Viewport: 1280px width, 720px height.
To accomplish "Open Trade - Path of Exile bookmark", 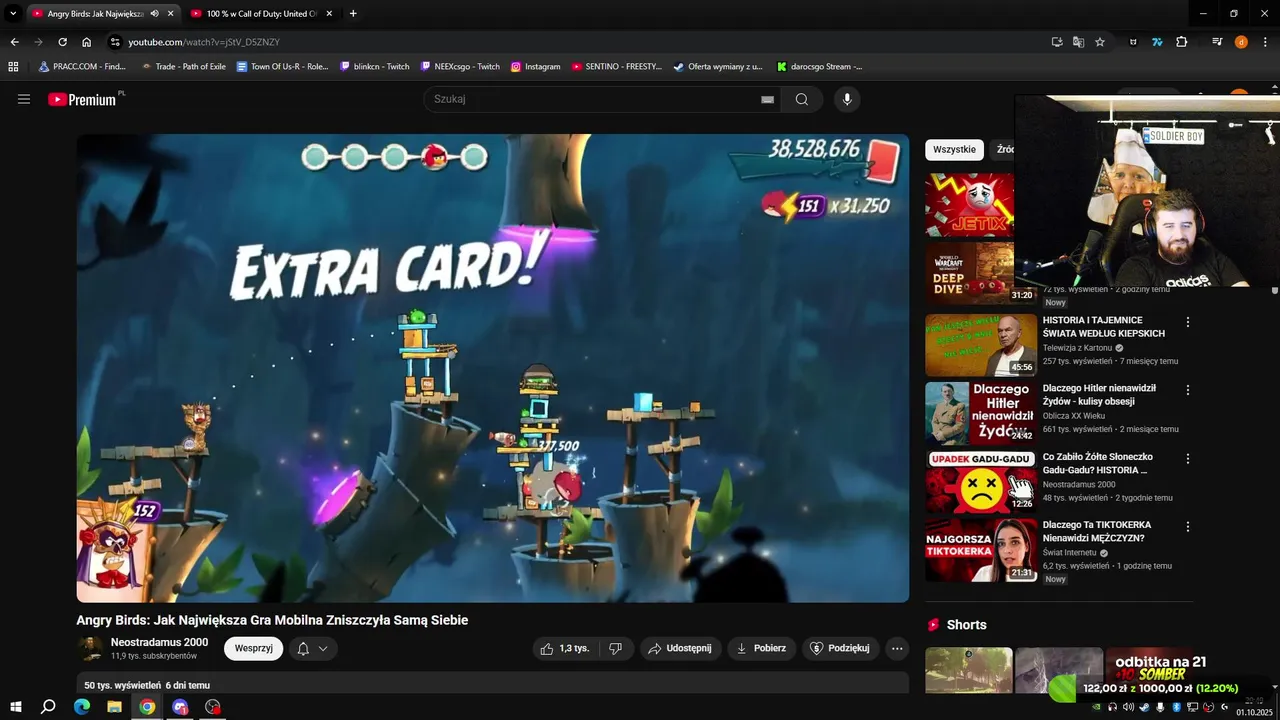I will click(183, 67).
